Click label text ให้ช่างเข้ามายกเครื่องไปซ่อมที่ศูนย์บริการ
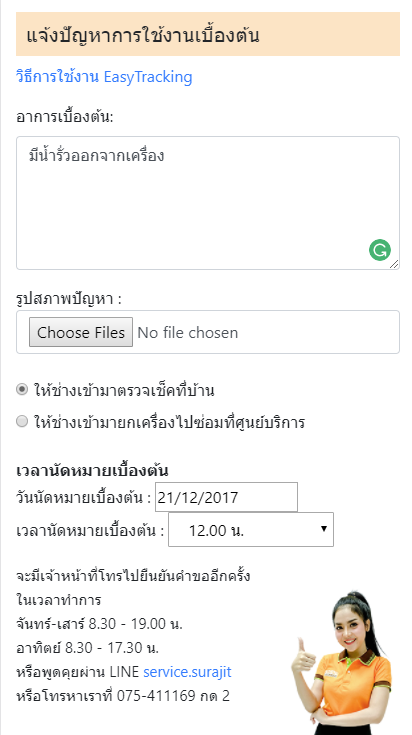The width and height of the screenshot is (412, 735). click(x=169, y=422)
